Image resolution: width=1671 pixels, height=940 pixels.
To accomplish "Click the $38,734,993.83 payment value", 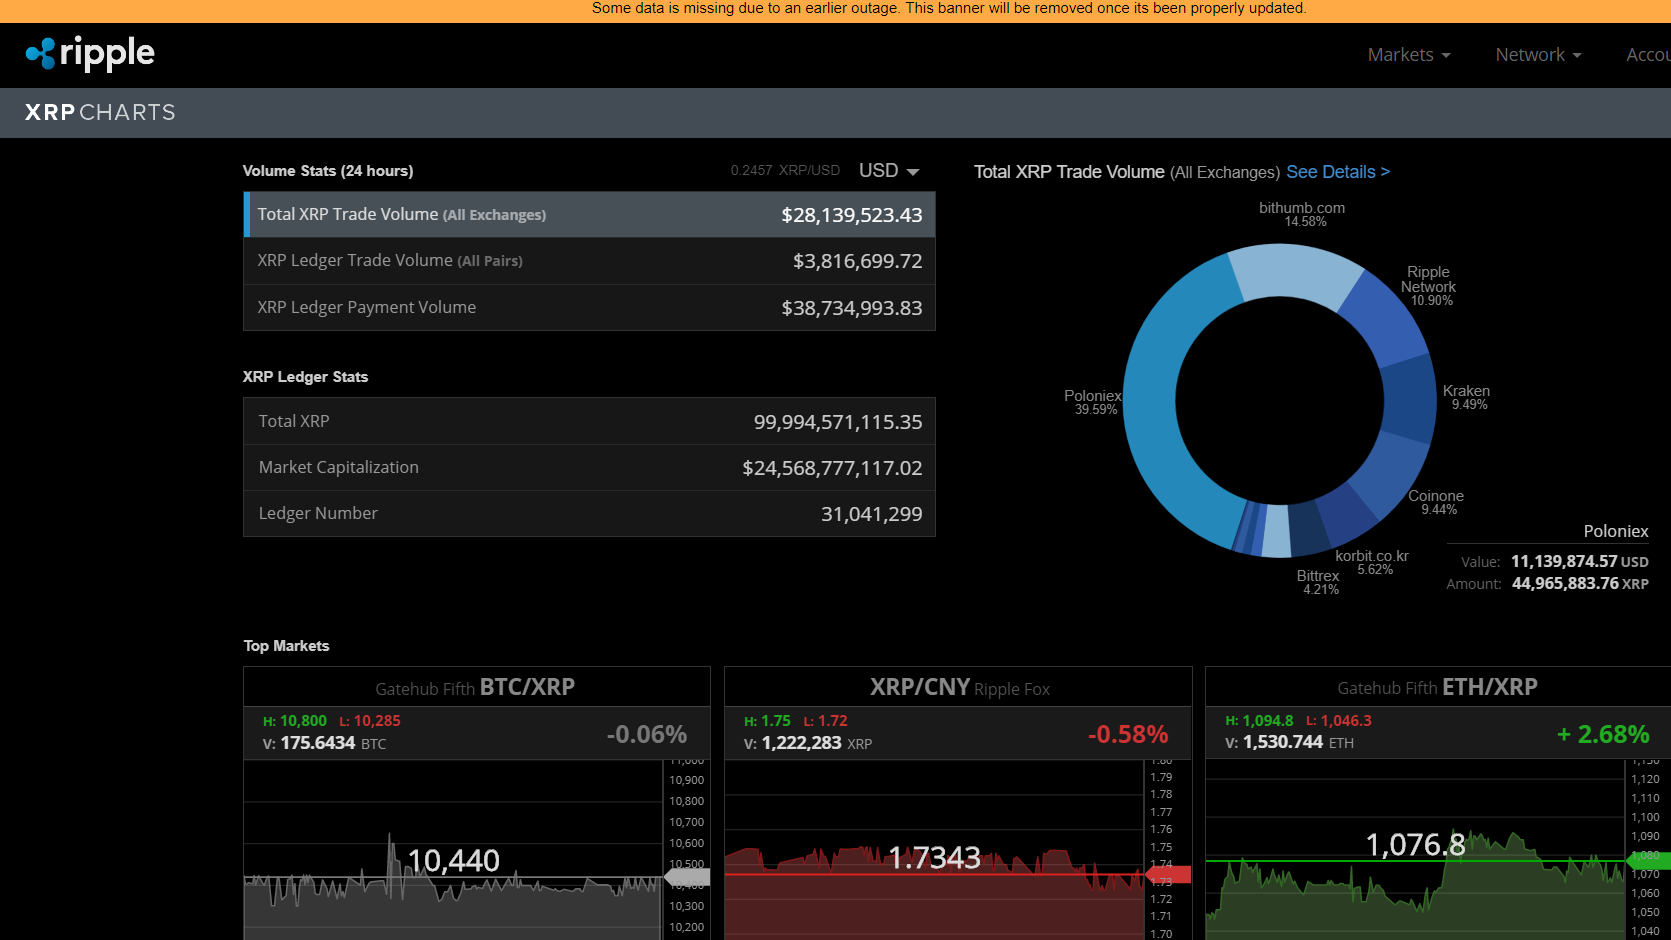I will (x=852, y=308).
